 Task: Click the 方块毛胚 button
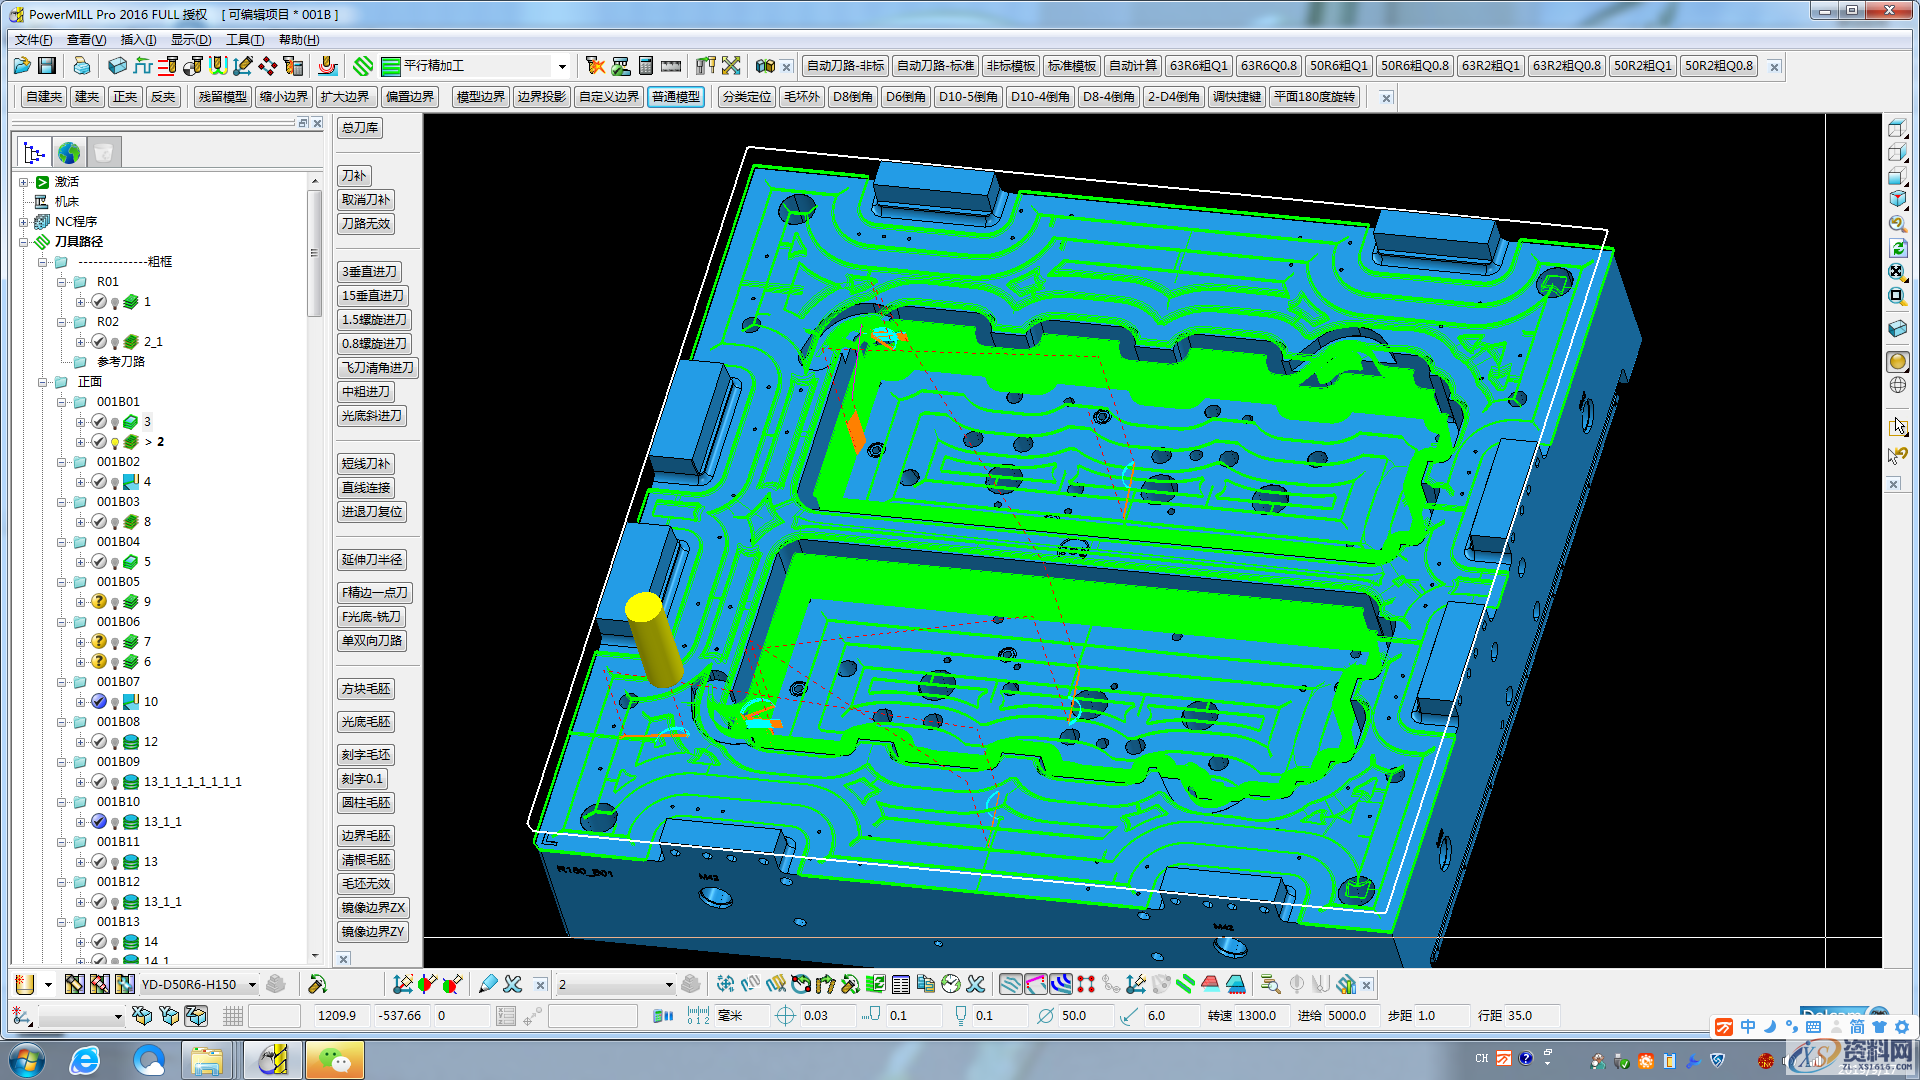[x=366, y=689]
